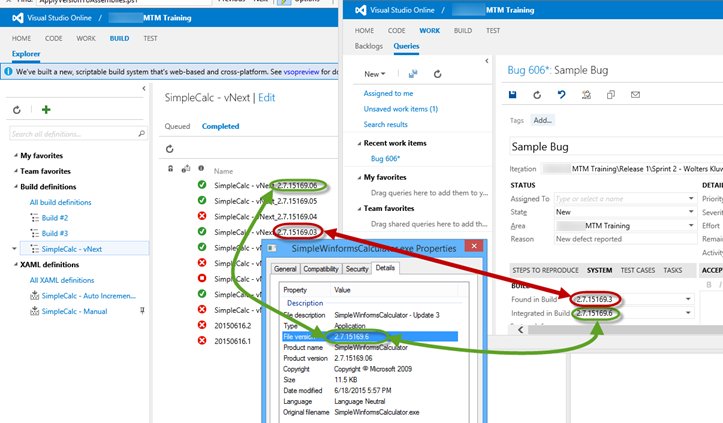723x423 pixels.
Task: Click the Sample Bug title field
Action: coord(617,147)
